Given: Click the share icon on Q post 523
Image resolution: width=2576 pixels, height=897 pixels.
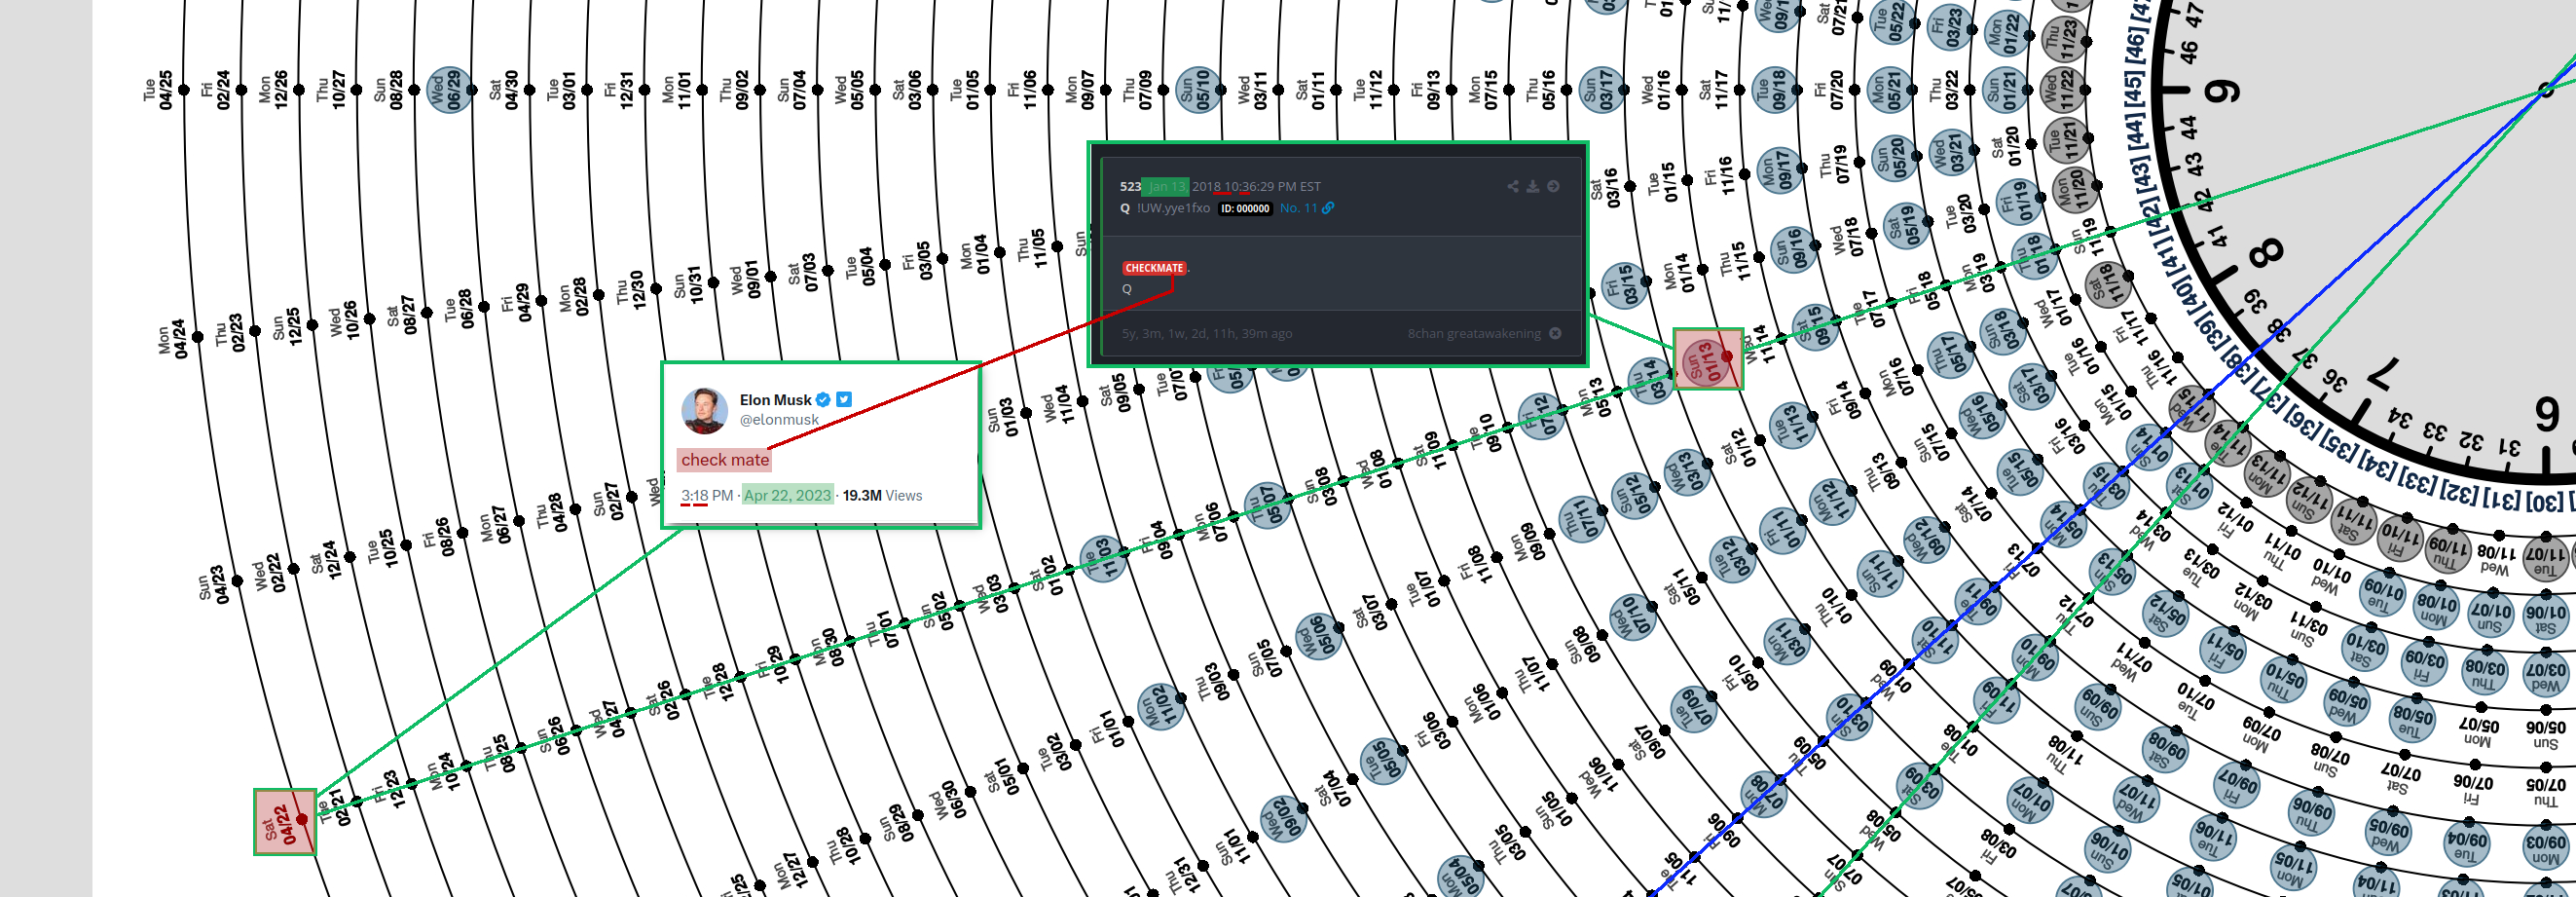Looking at the screenshot, I should tap(1513, 186).
